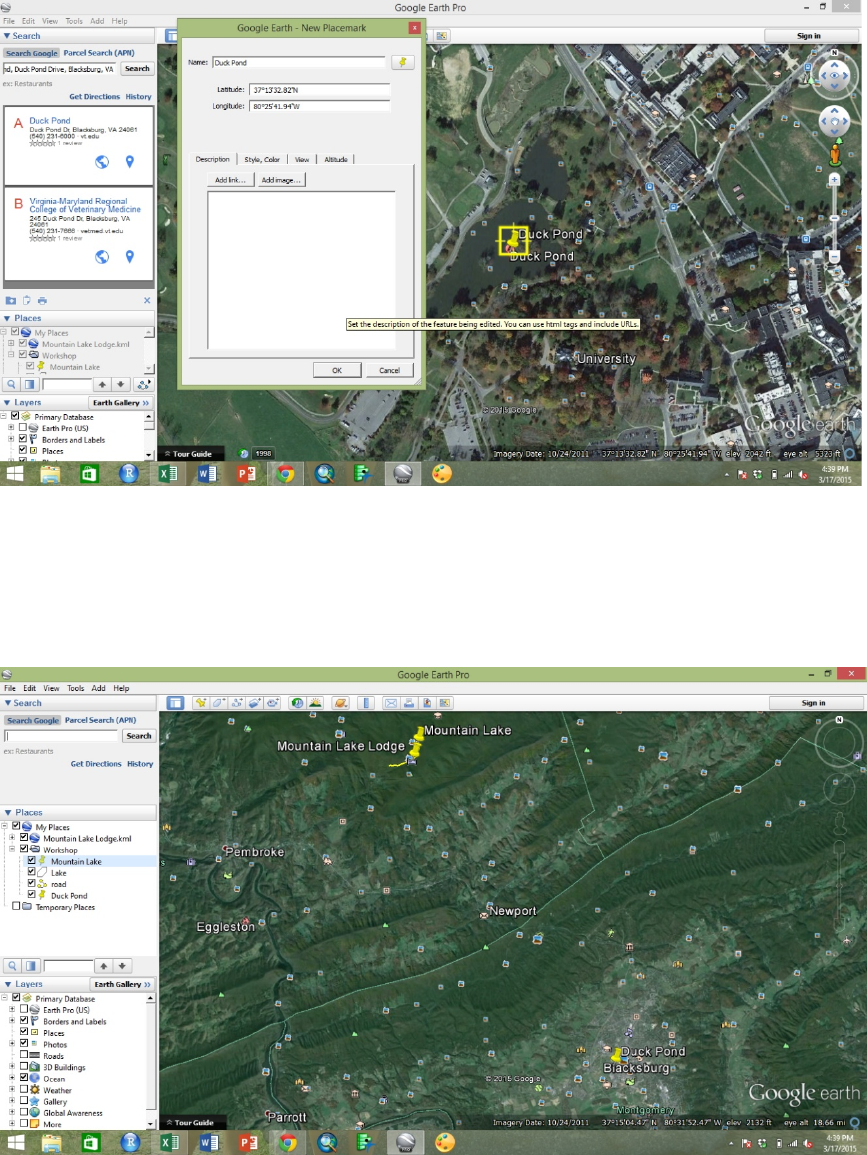
Task: Click Add link... button
Action: pyautogui.click(x=231, y=180)
